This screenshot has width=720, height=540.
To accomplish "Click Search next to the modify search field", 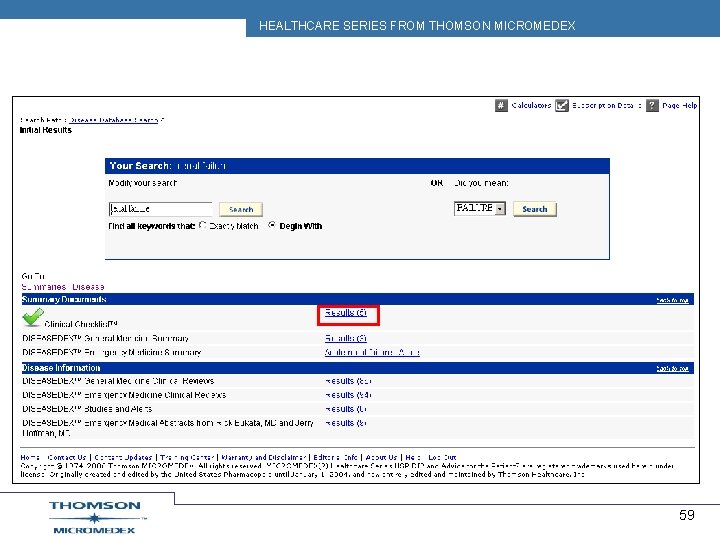I will (x=241, y=209).
